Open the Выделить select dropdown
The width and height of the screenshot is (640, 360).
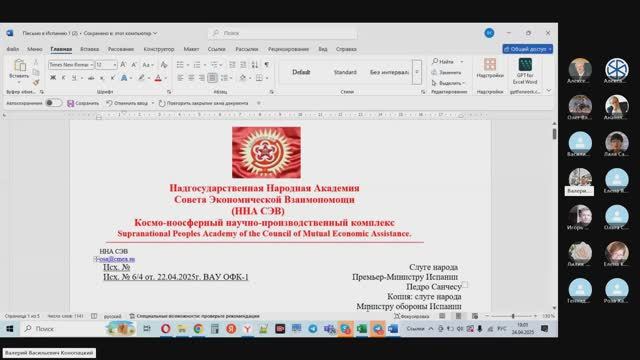tap(448, 83)
